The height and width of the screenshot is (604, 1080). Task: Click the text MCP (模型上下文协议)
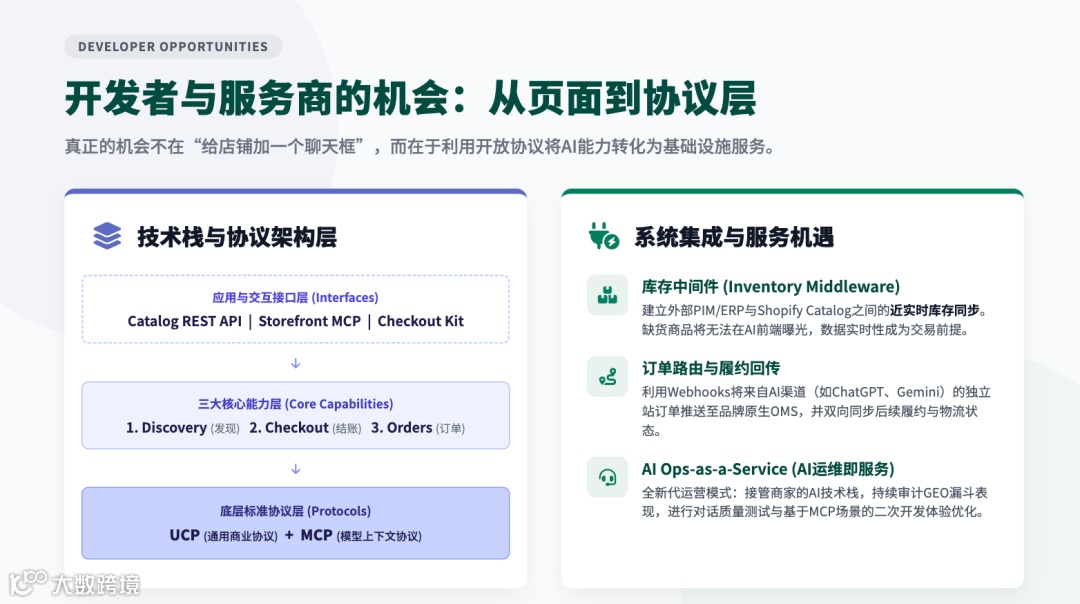pyautogui.click(x=361, y=535)
